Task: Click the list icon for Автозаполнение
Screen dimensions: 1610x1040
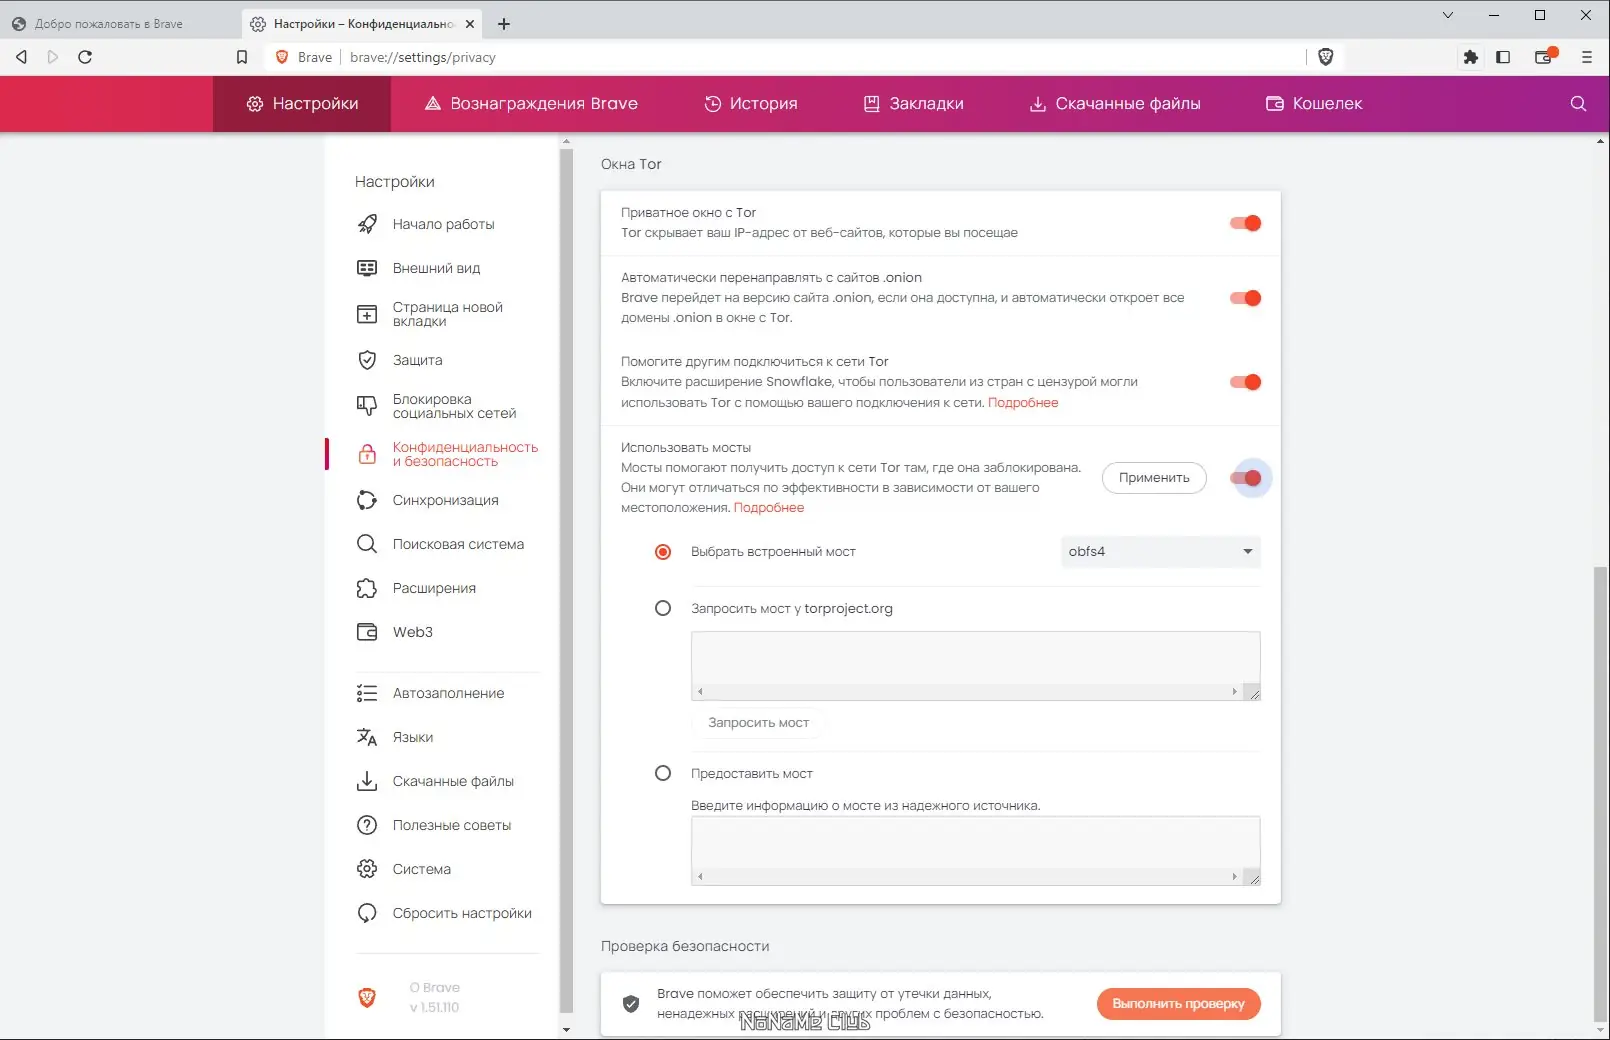Action: point(367,693)
